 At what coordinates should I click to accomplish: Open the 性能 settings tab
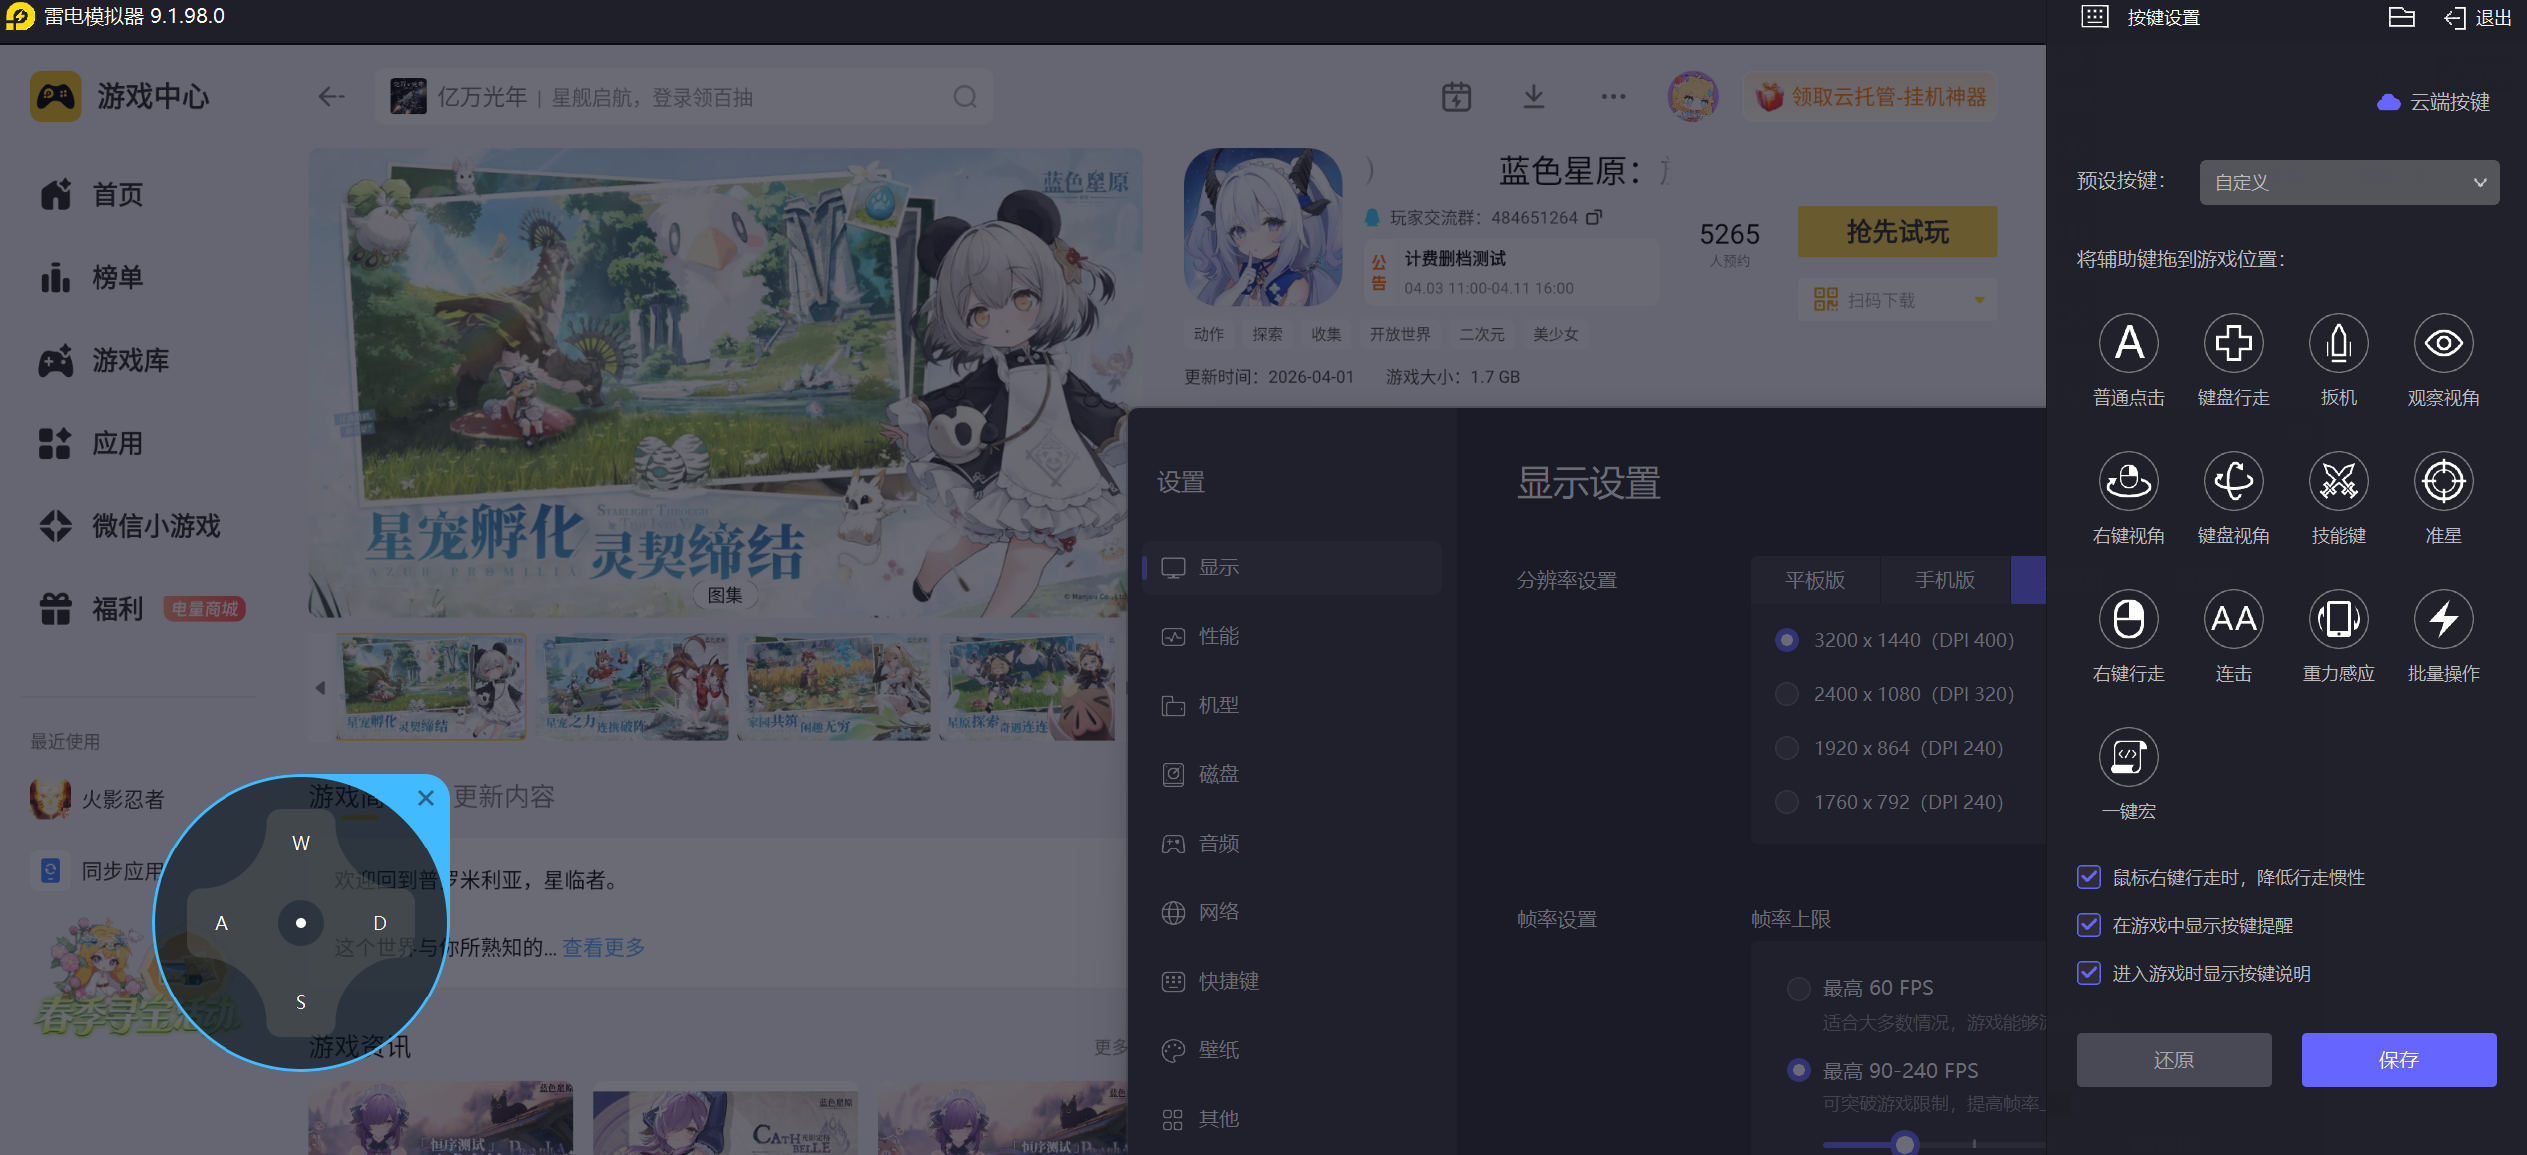point(1218,636)
